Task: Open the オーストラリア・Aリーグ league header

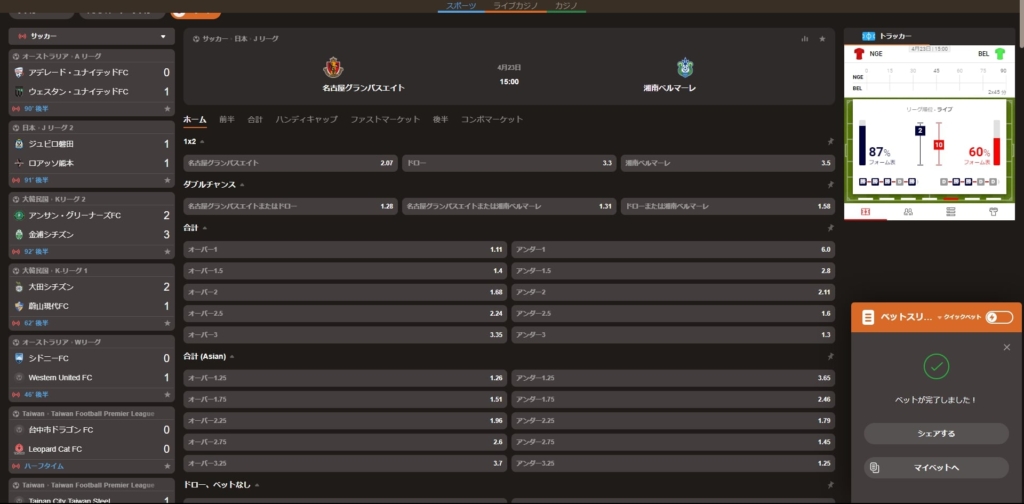Action: point(92,56)
